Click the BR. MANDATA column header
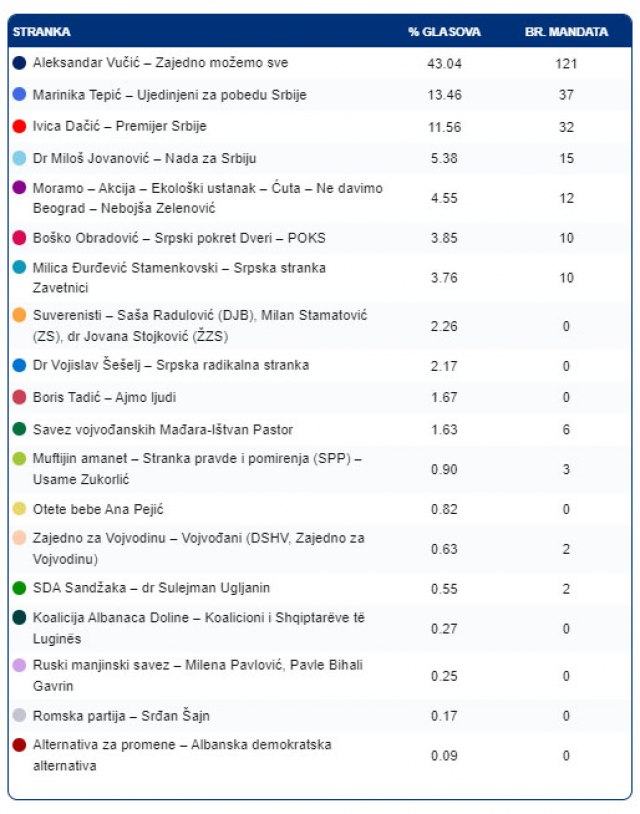 tap(566, 32)
